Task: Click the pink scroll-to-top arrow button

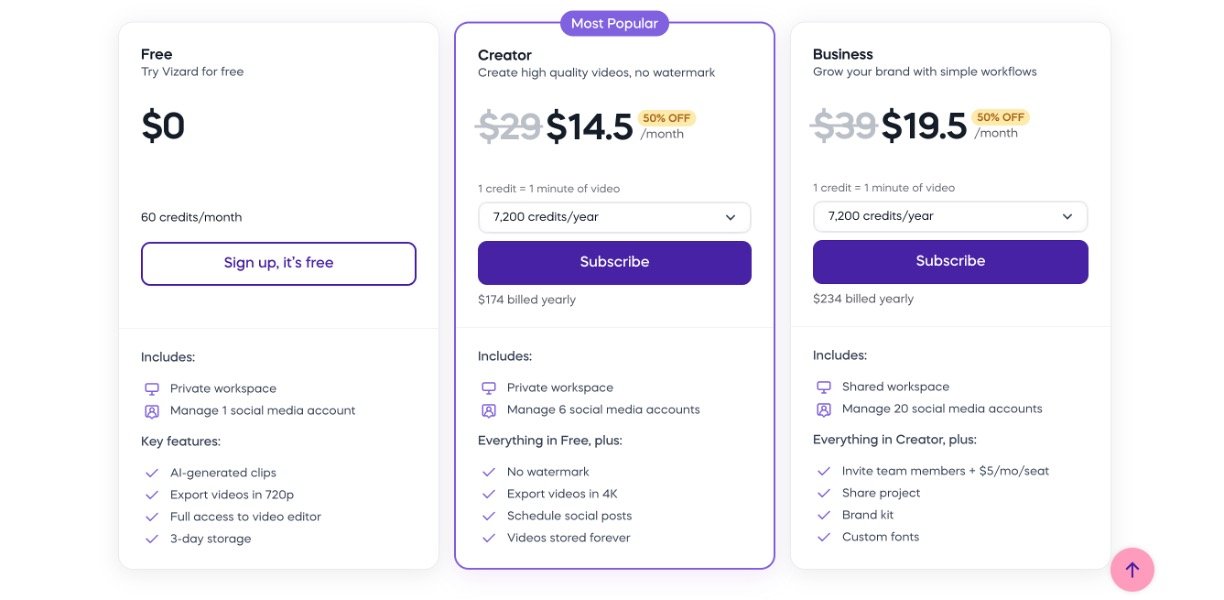Action: coord(1132,570)
